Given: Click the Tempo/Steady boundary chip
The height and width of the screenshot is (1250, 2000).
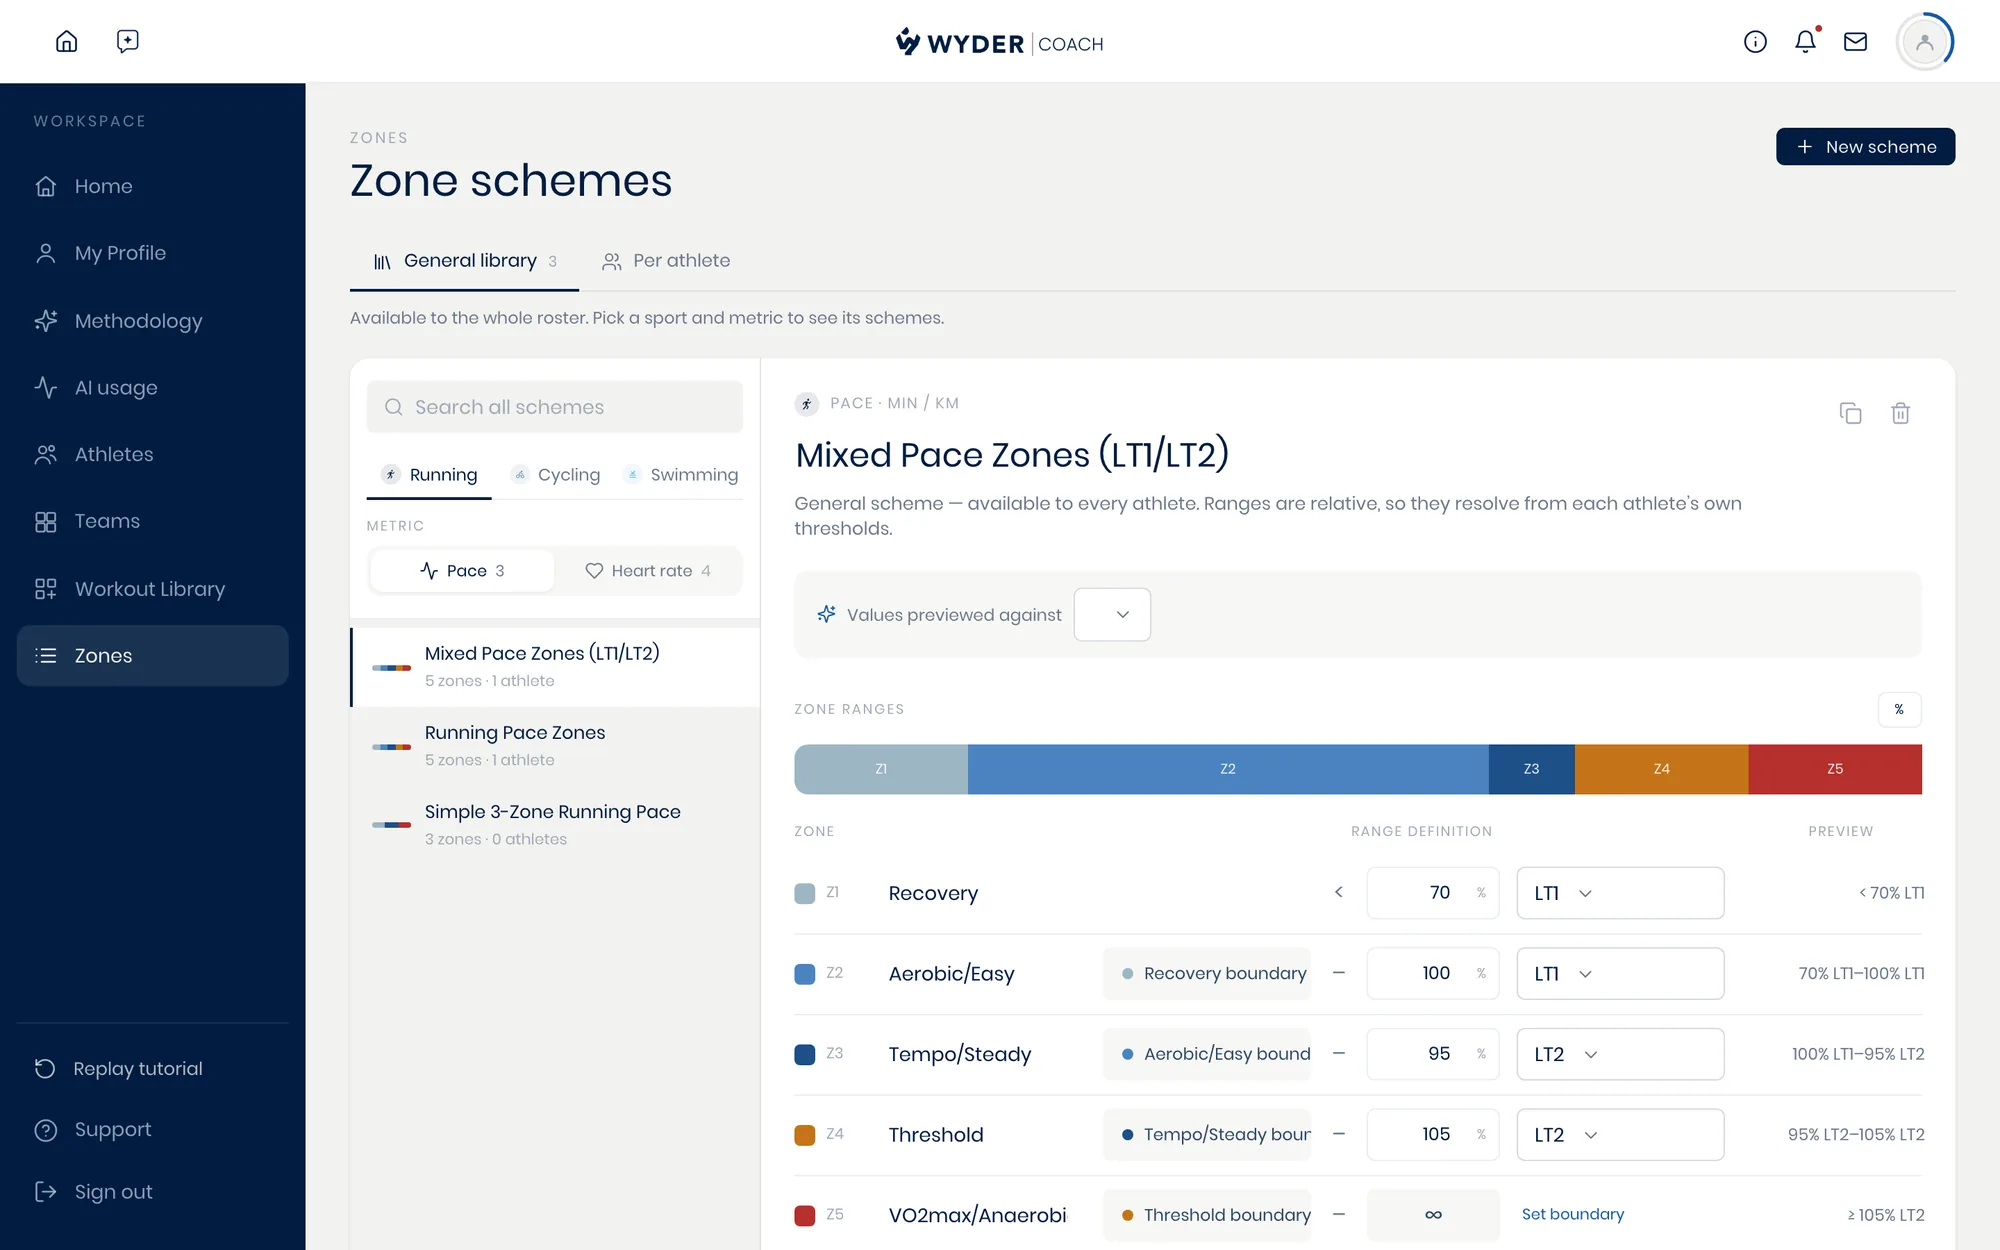Looking at the screenshot, I should click(1207, 1134).
